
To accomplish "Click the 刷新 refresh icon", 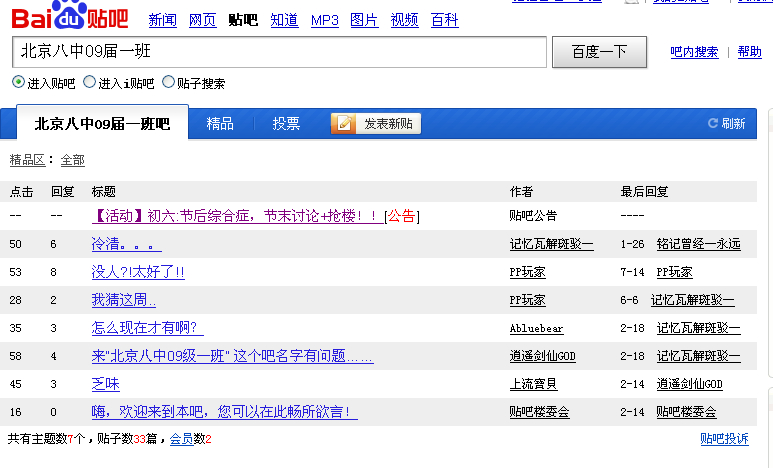I will click(x=712, y=123).
